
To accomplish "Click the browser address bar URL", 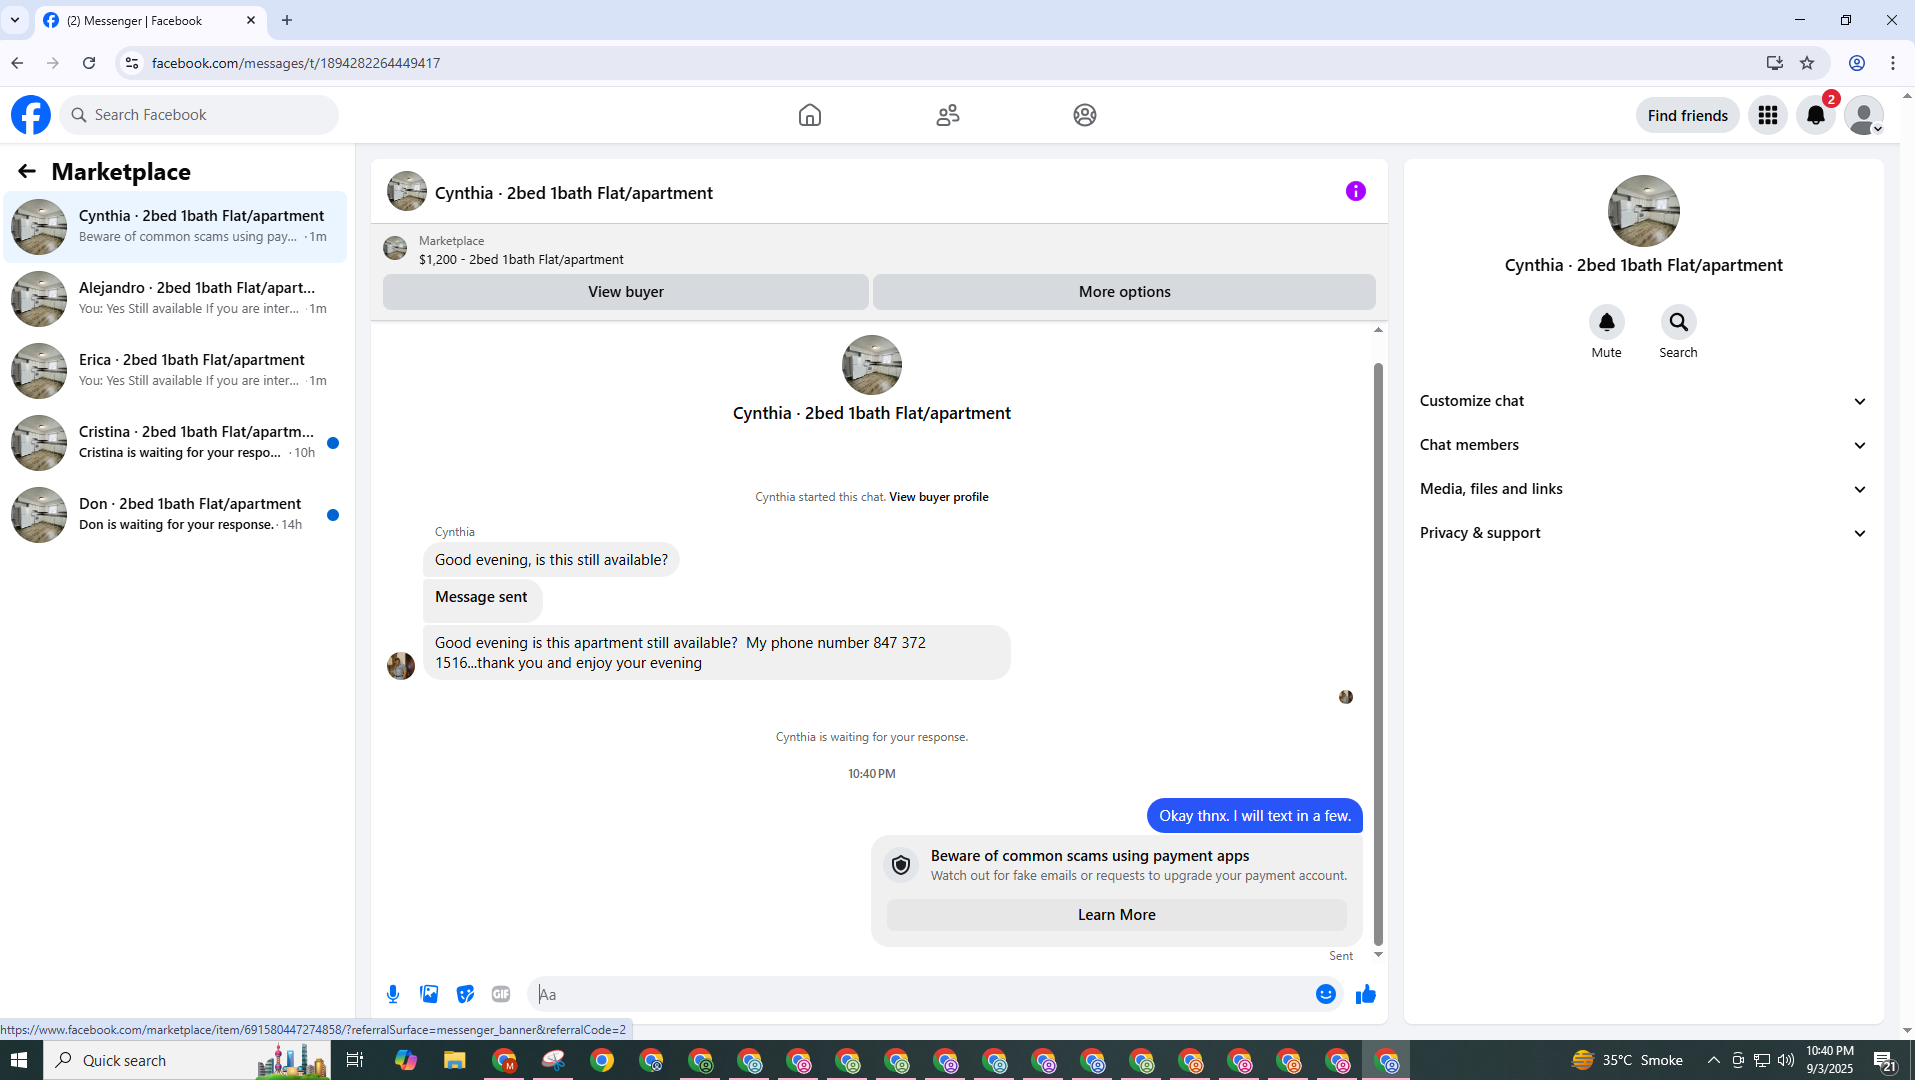I will (296, 63).
